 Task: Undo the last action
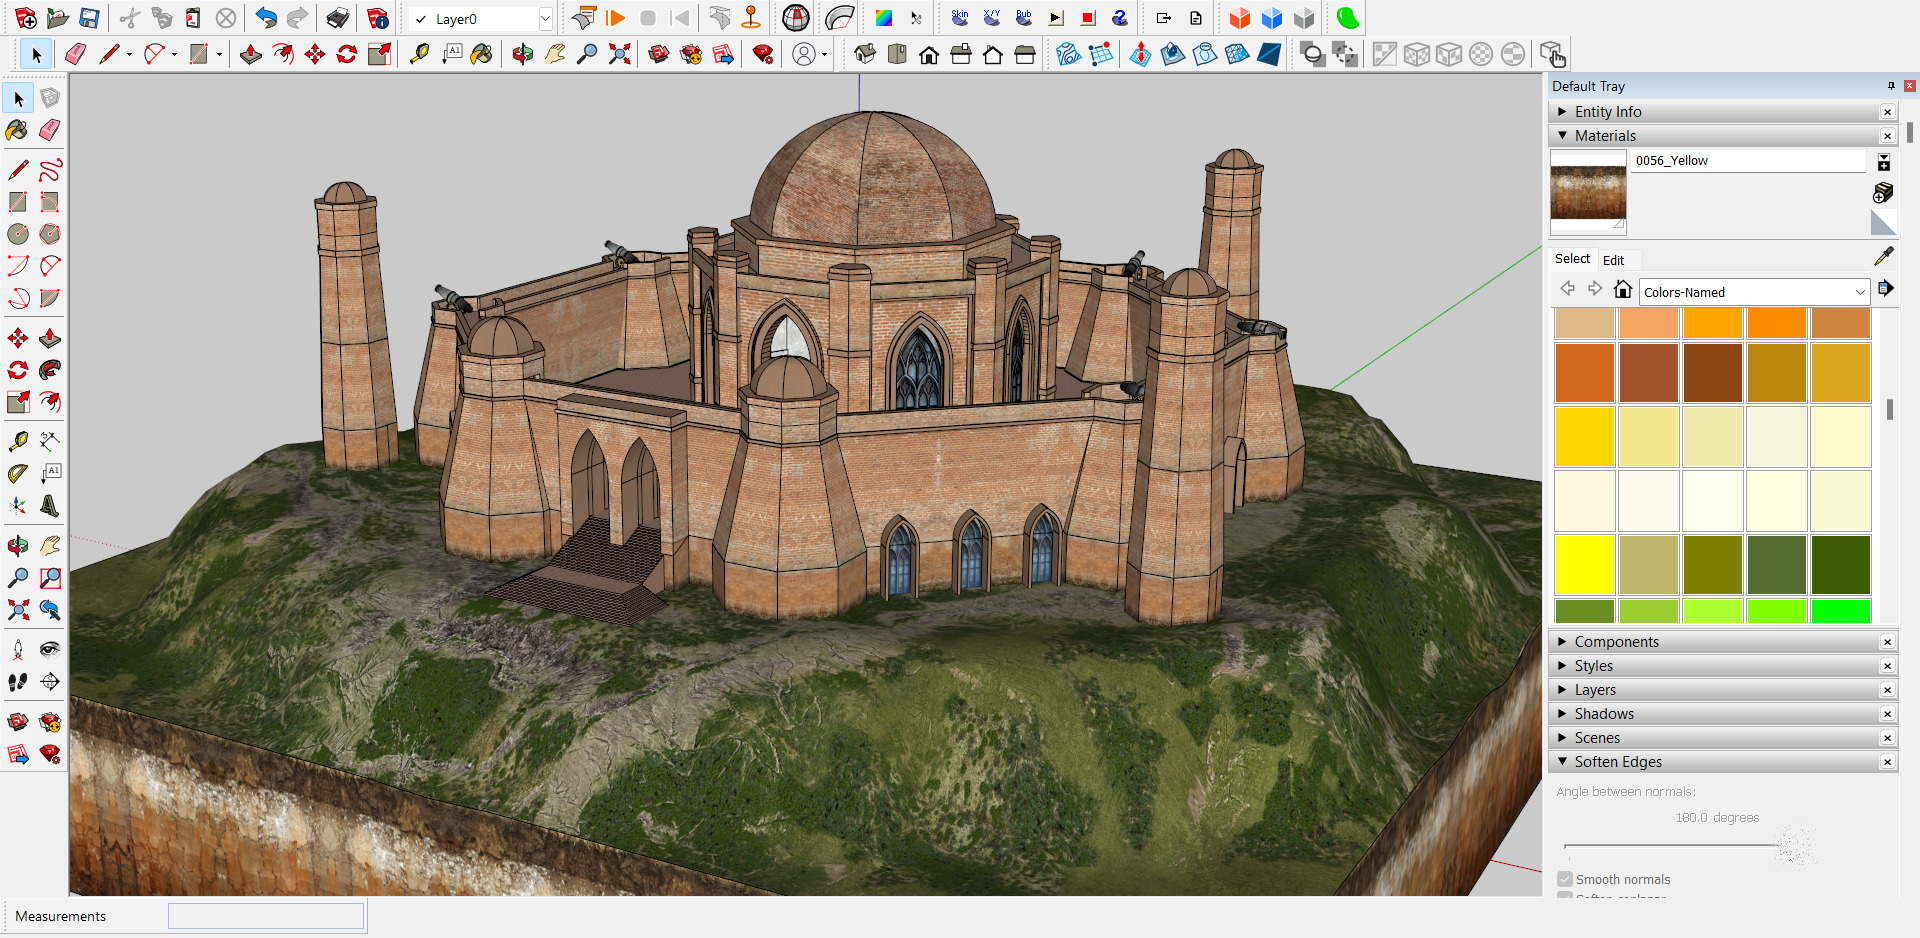point(266,18)
